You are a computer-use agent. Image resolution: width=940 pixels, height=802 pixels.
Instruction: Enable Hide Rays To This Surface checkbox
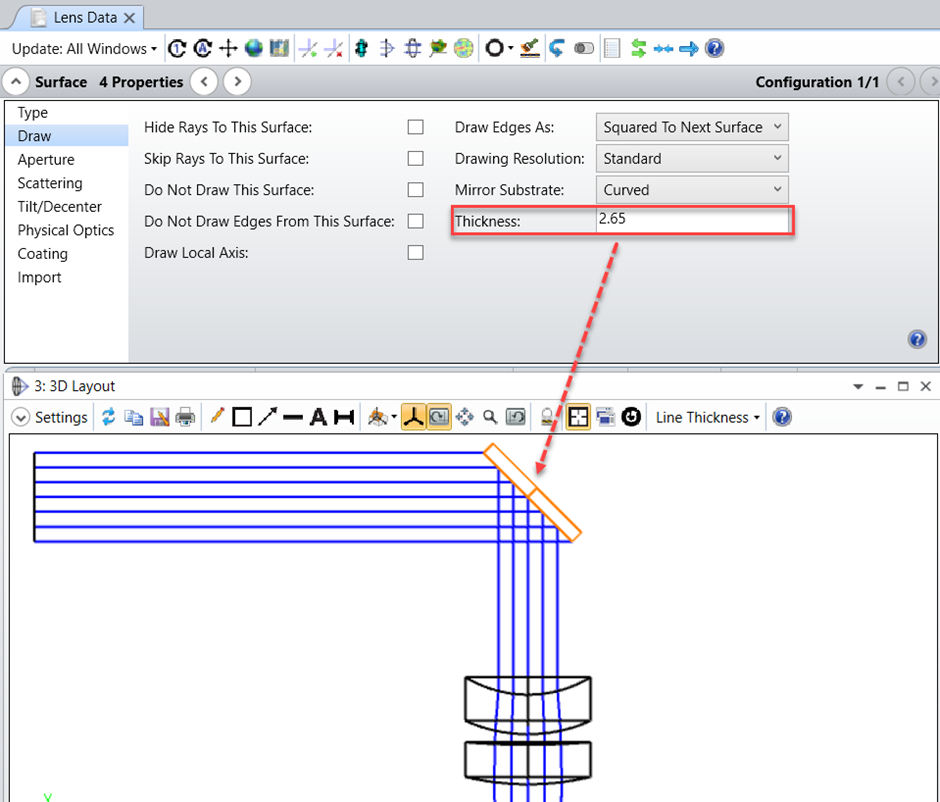coord(415,127)
